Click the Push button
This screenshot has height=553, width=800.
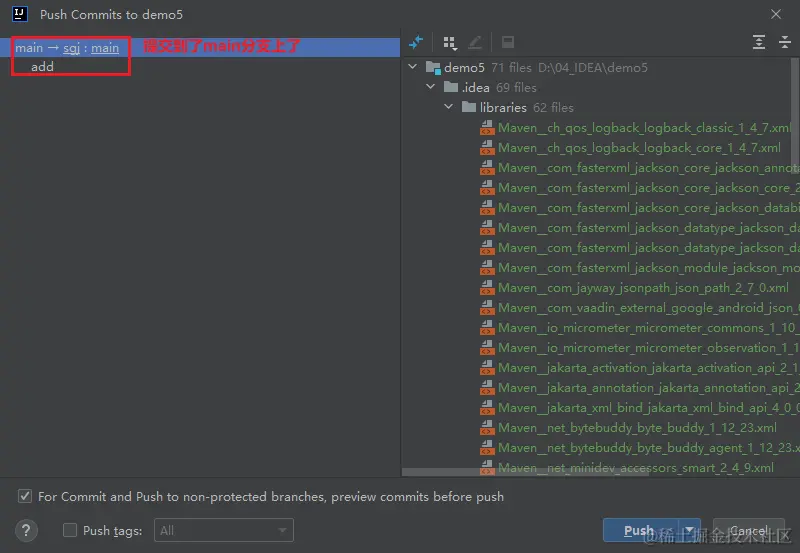point(641,531)
